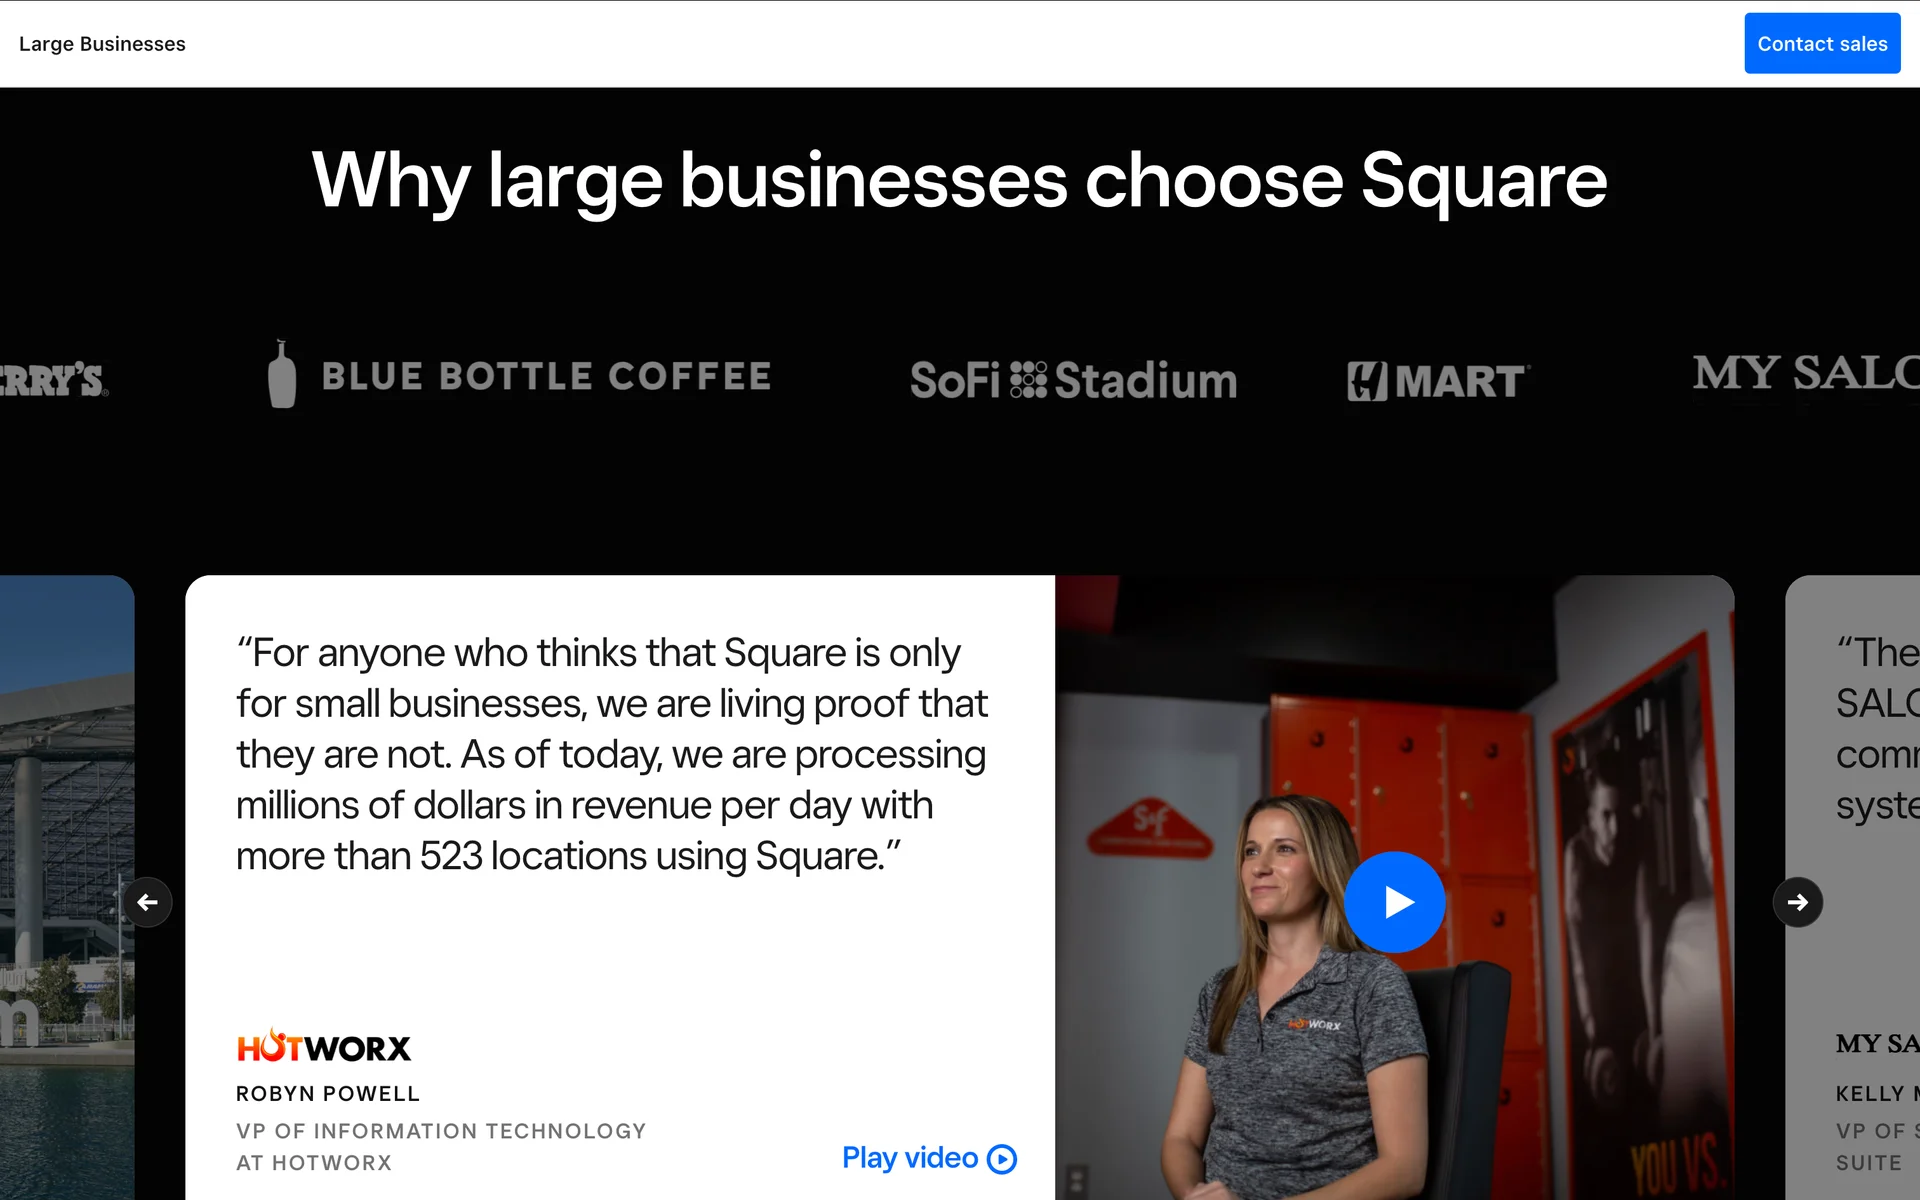Click the VP of Information Technology title
Viewport: 1920px width, 1200px height.
tap(441, 1131)
